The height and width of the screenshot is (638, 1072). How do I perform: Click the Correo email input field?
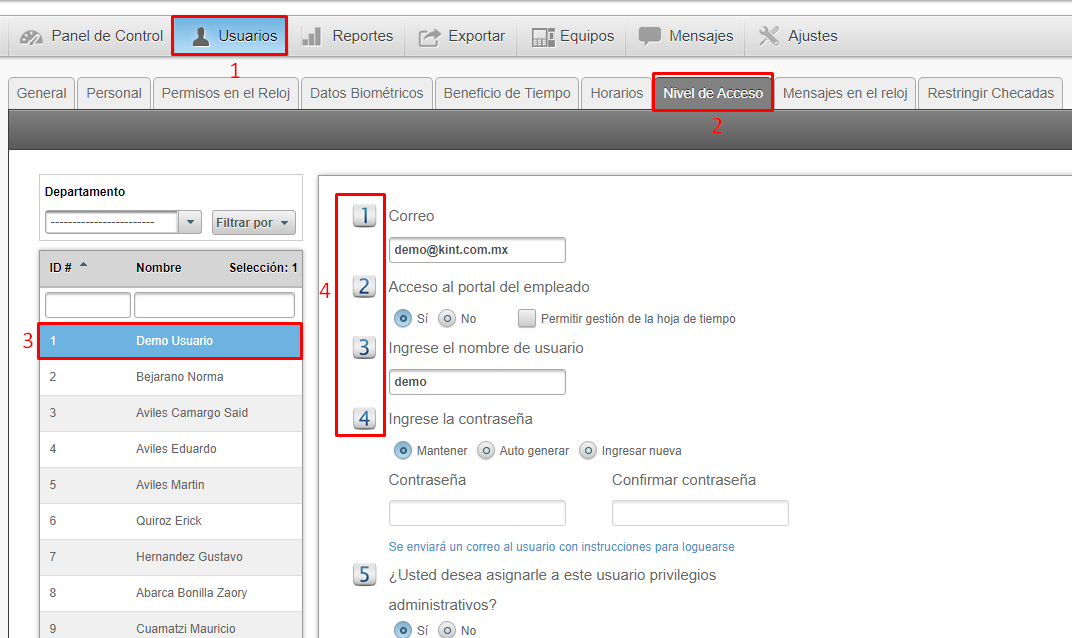pyautogui.click(x=477, y=250)
